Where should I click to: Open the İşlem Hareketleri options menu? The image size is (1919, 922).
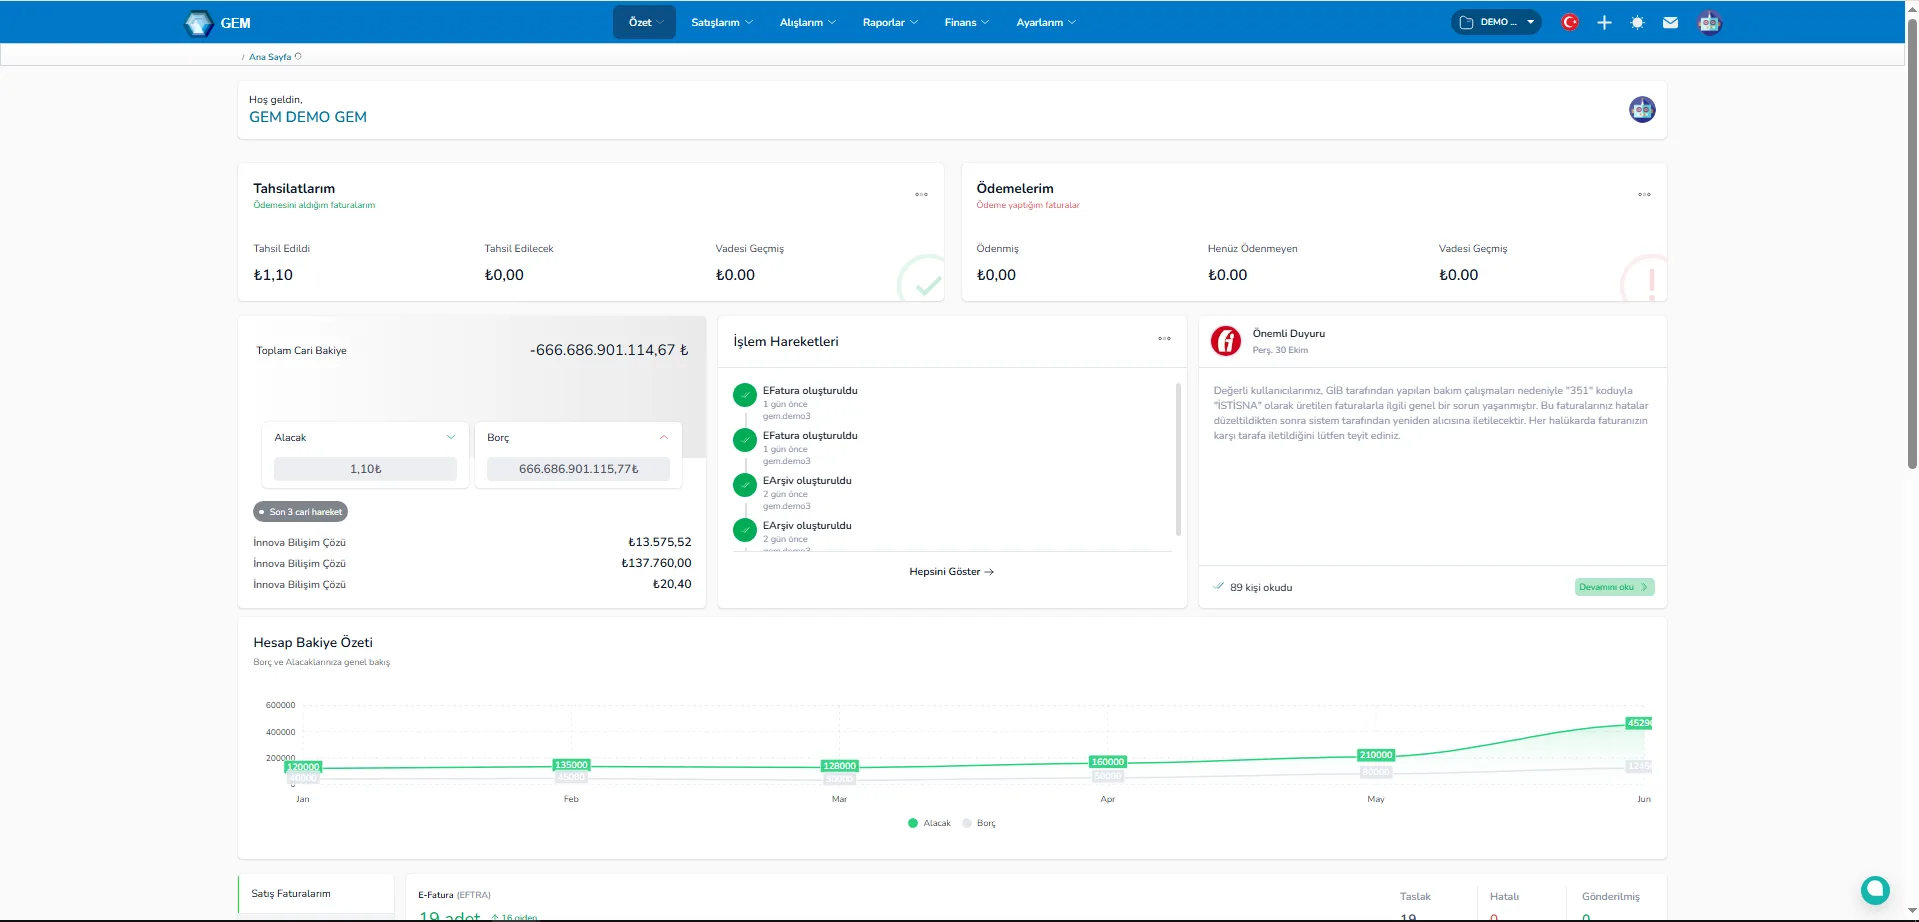[x=1164, y=339]
